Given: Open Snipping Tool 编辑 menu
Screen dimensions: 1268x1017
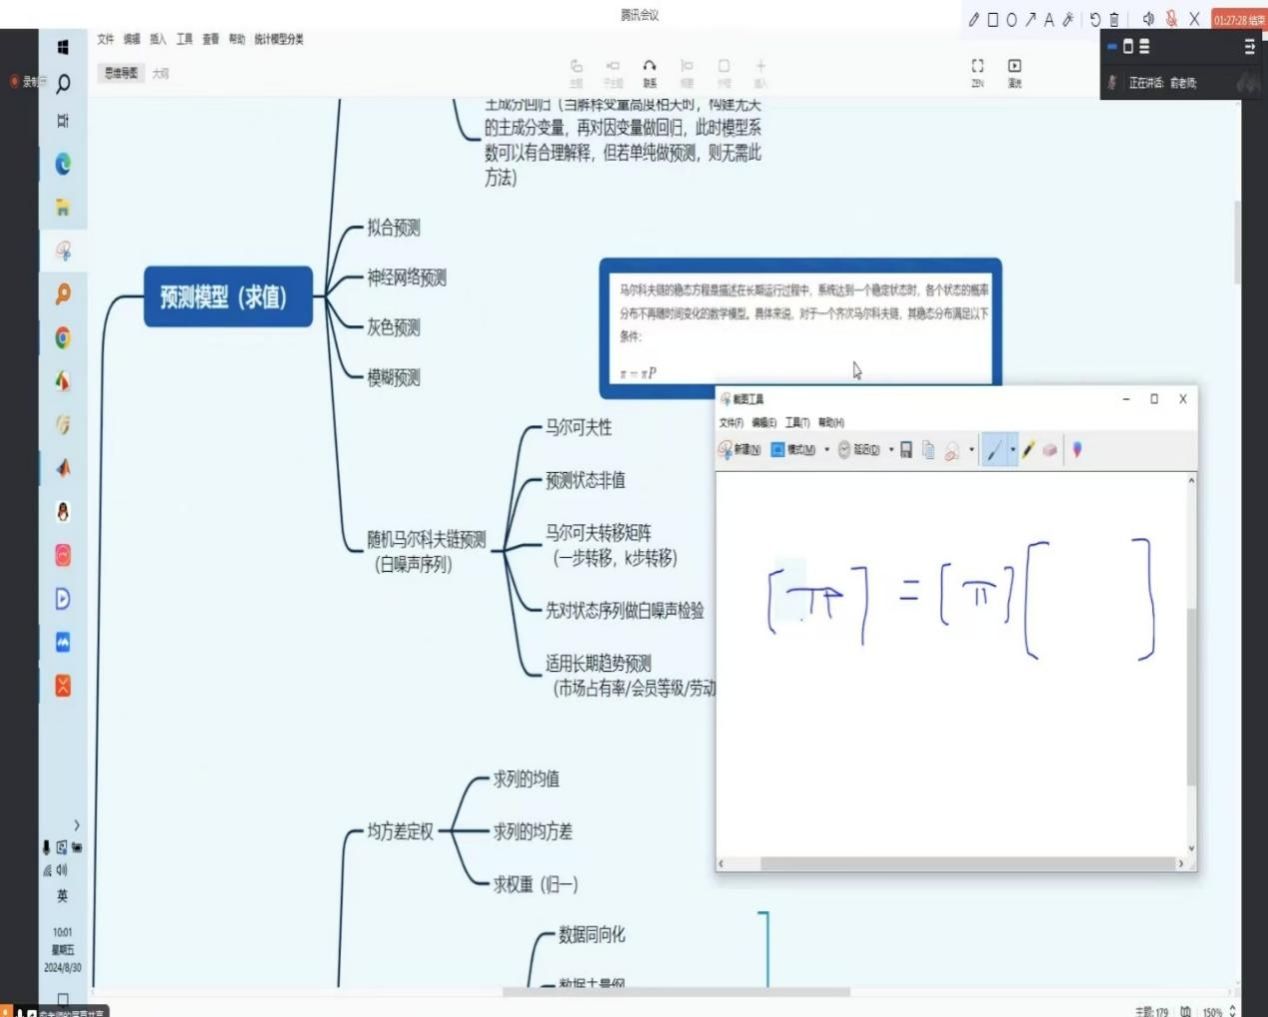Looking at the screenshot, I should point(764,422).
